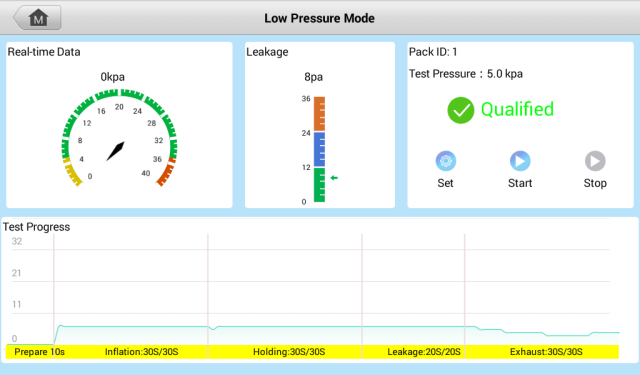Tap the Start play icon

click(520, 161)
